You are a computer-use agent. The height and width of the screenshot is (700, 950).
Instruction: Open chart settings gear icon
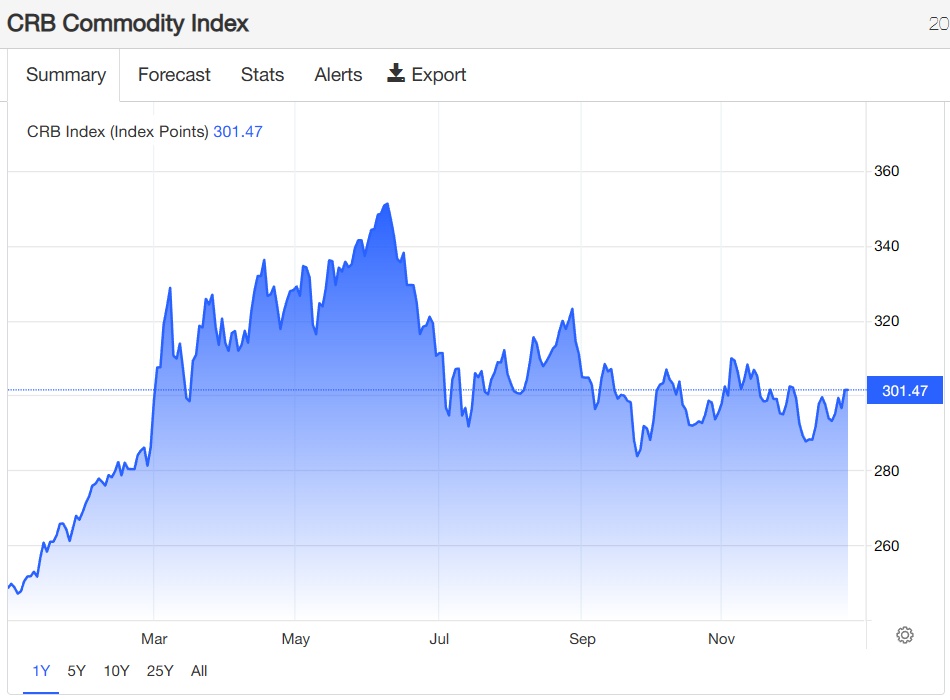pyautogui.click(x=905, y=635)
